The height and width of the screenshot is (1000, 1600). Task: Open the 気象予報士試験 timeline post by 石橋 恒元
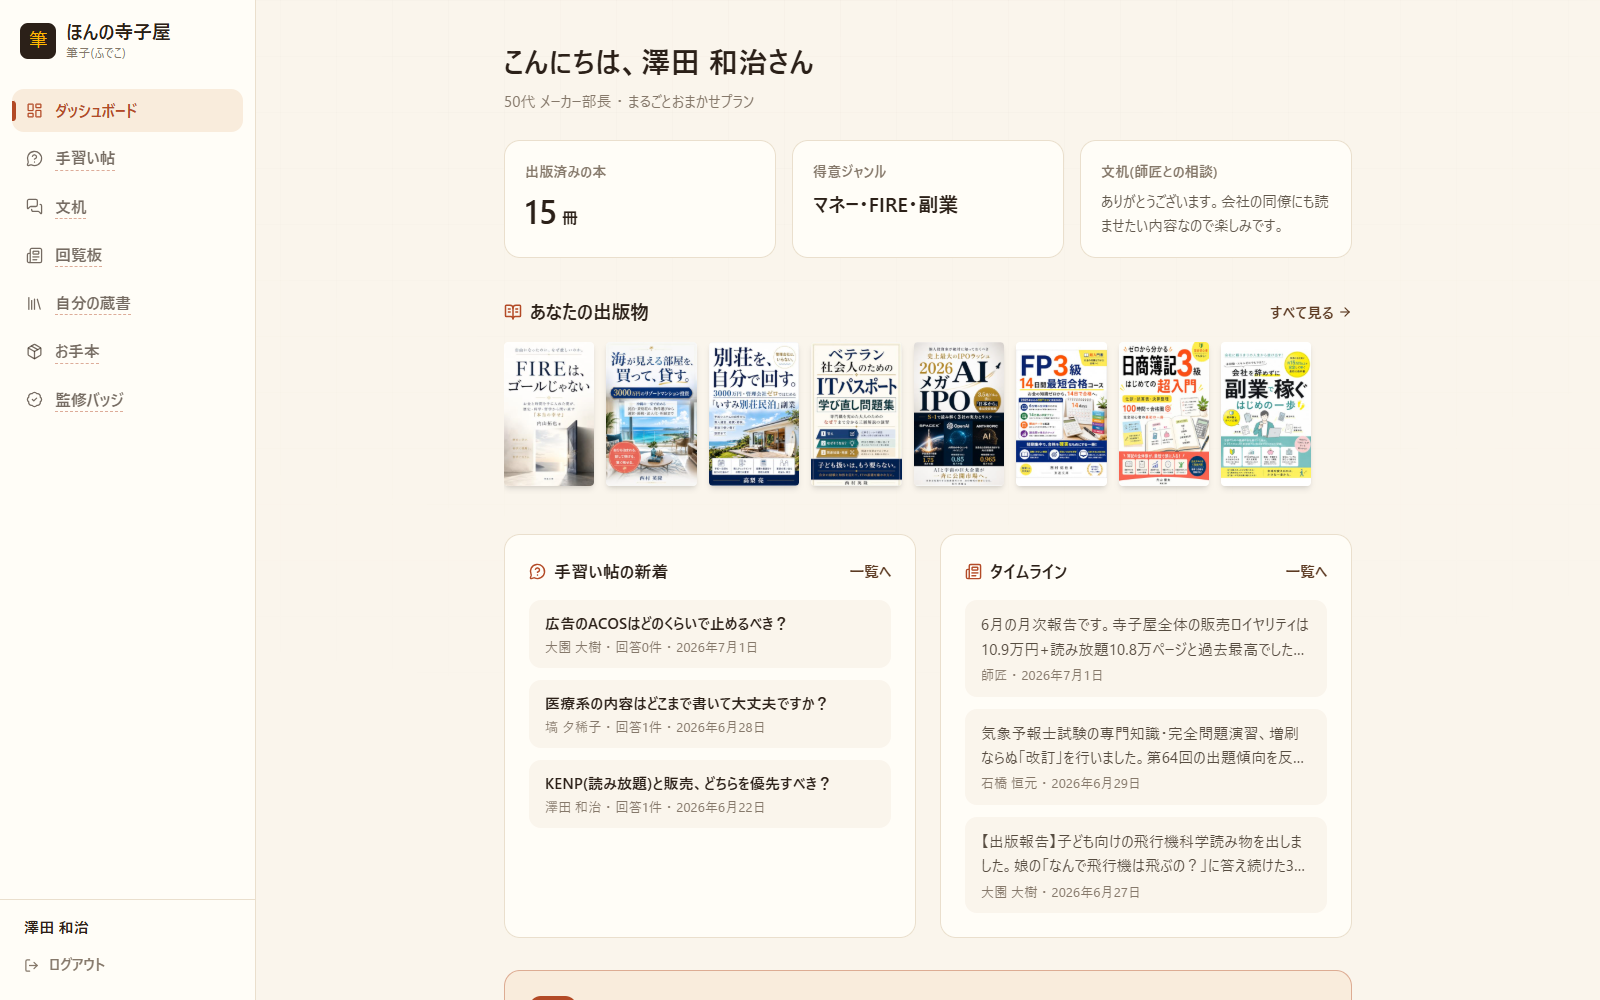pyautogui.click(x=1146, y=757)
